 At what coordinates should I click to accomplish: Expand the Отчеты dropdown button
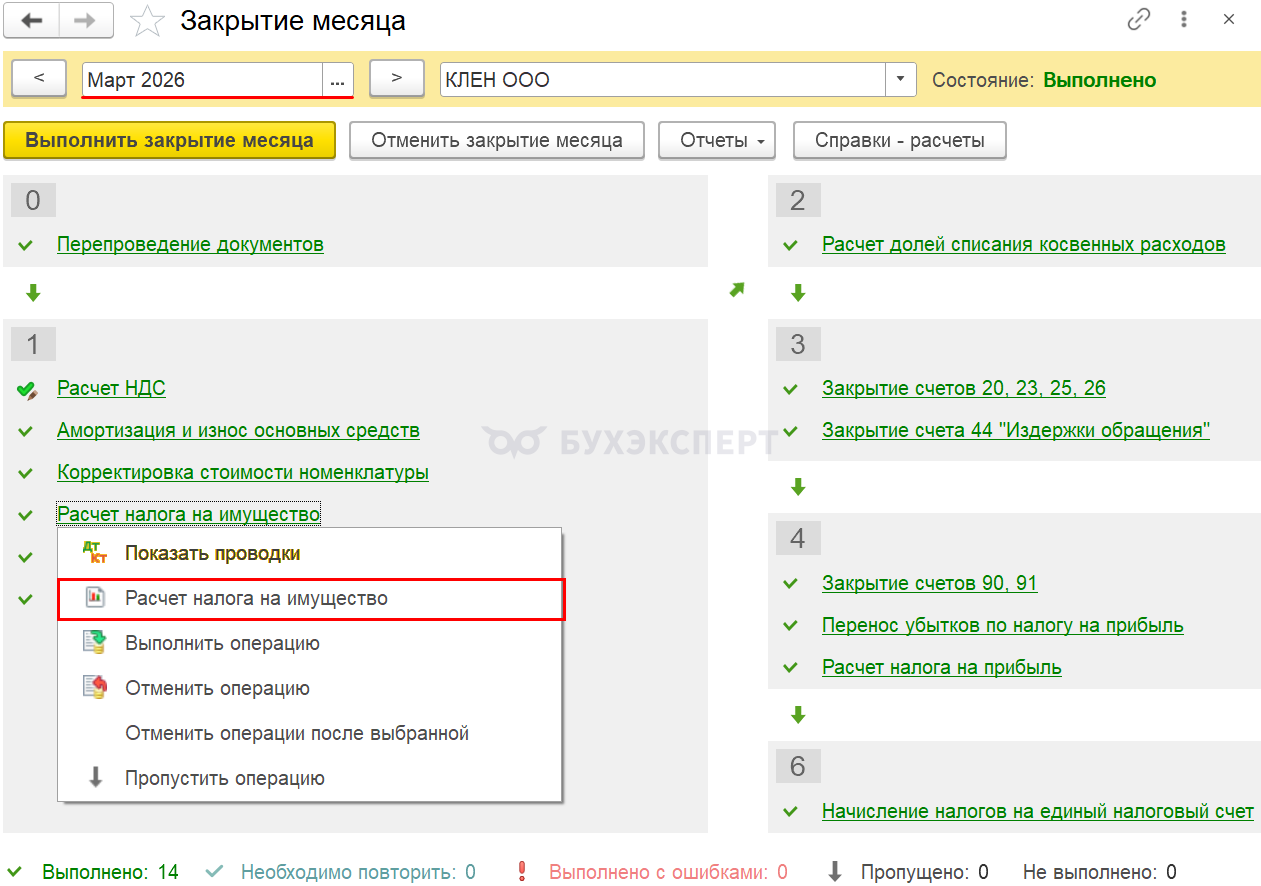tap(717, 141)
